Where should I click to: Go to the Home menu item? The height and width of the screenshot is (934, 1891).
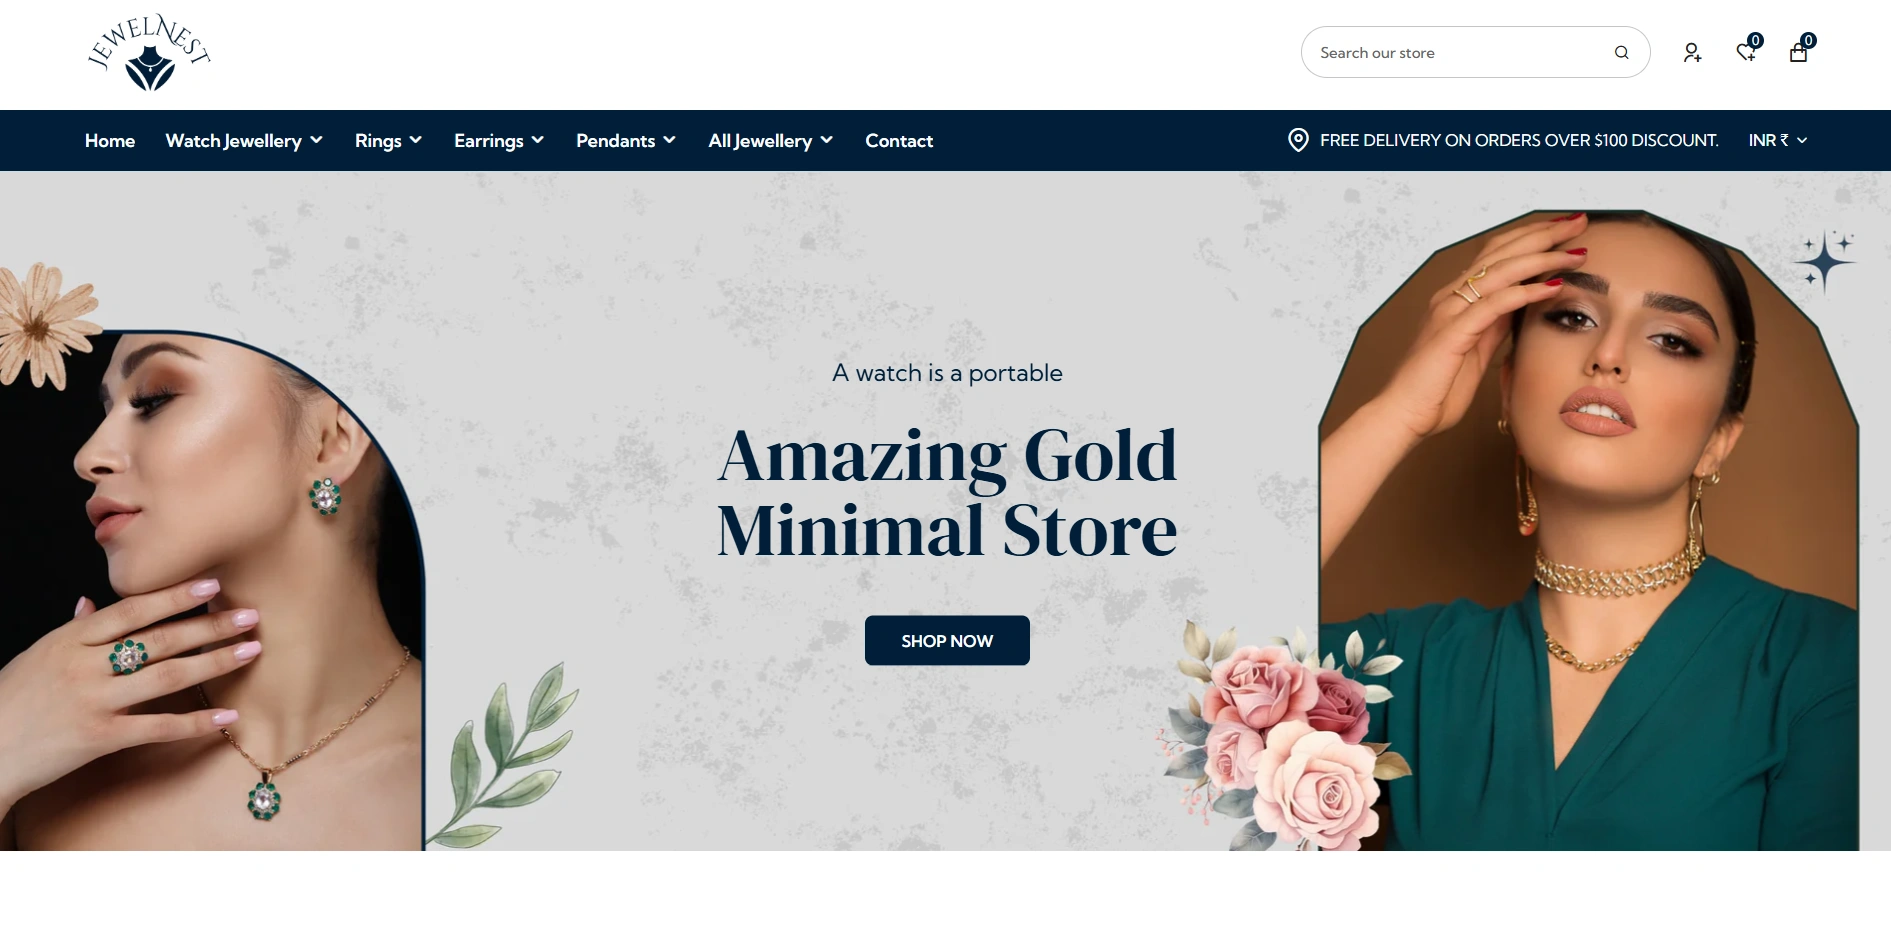[x=110, y=141]
